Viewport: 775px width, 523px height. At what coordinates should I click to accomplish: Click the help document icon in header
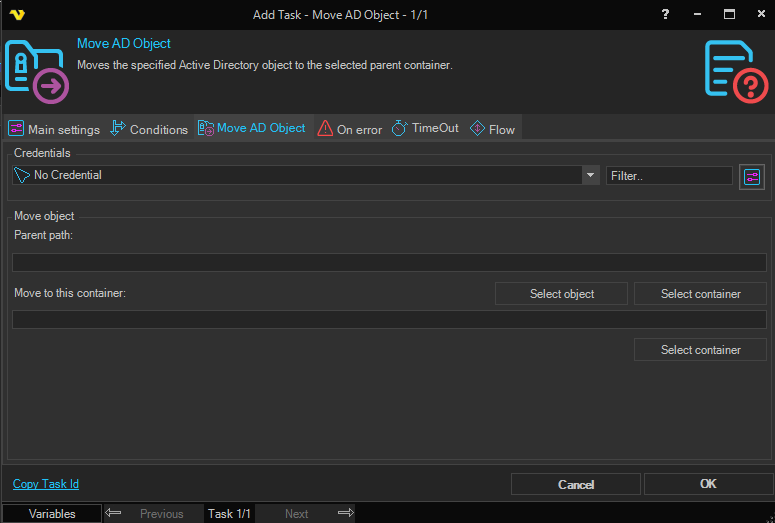tap(737, 70)
